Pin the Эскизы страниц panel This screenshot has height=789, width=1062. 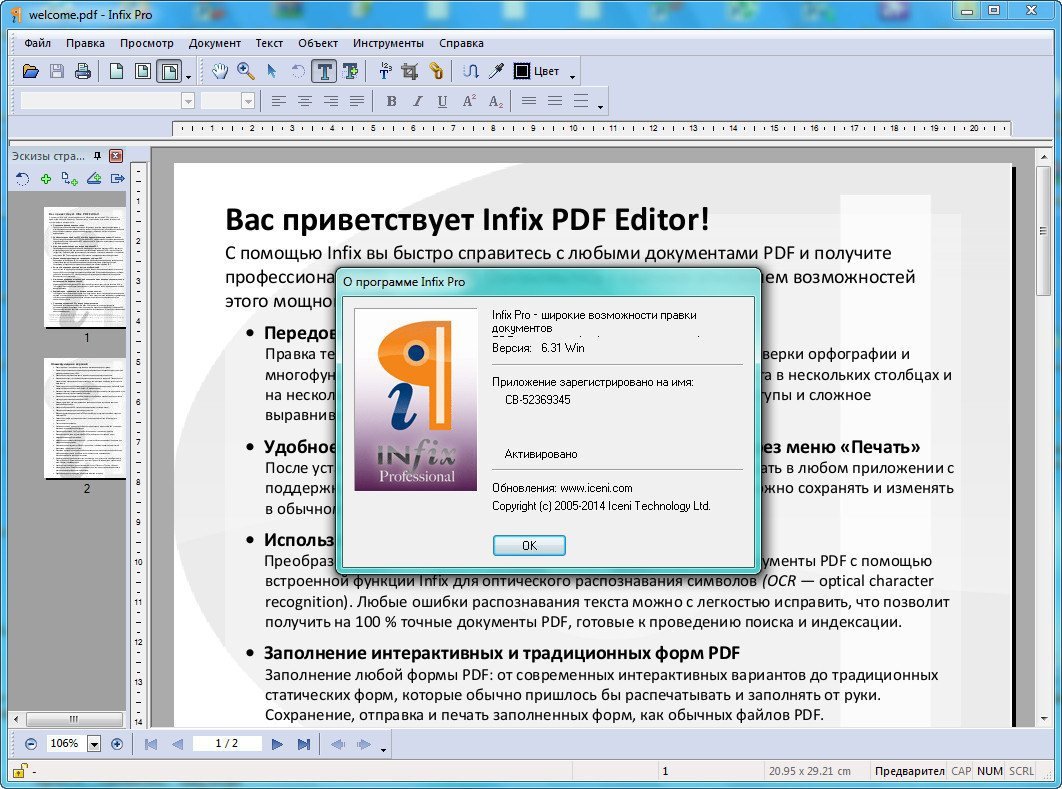click(98, 156)
